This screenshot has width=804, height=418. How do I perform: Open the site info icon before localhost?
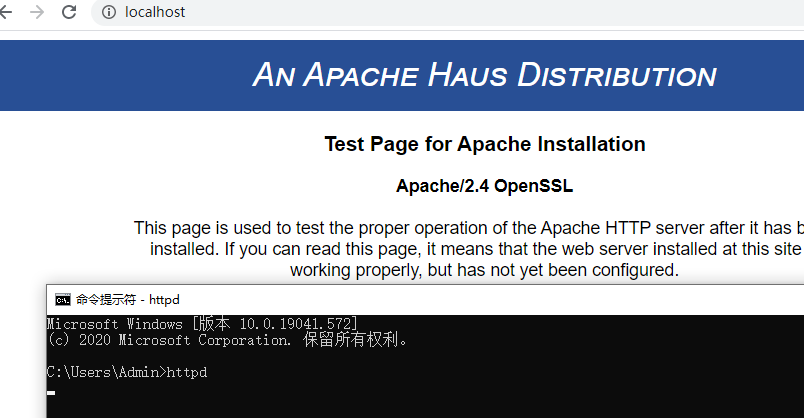coord(109,12)
